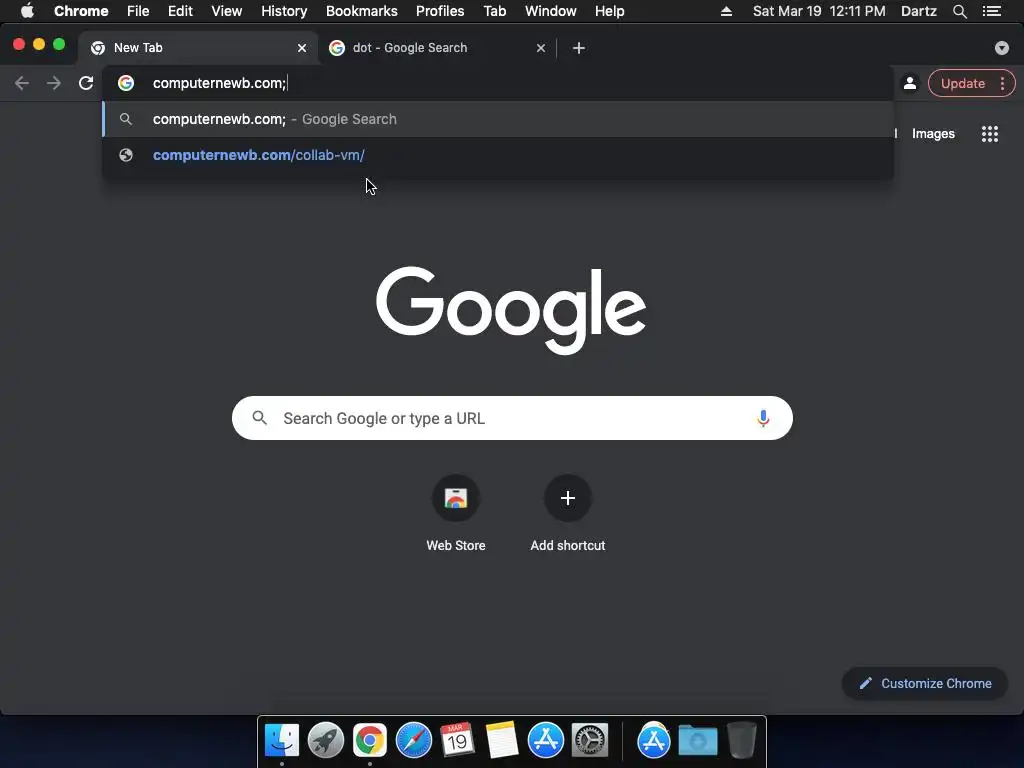Open Safari from the dock

click(413, 740)
